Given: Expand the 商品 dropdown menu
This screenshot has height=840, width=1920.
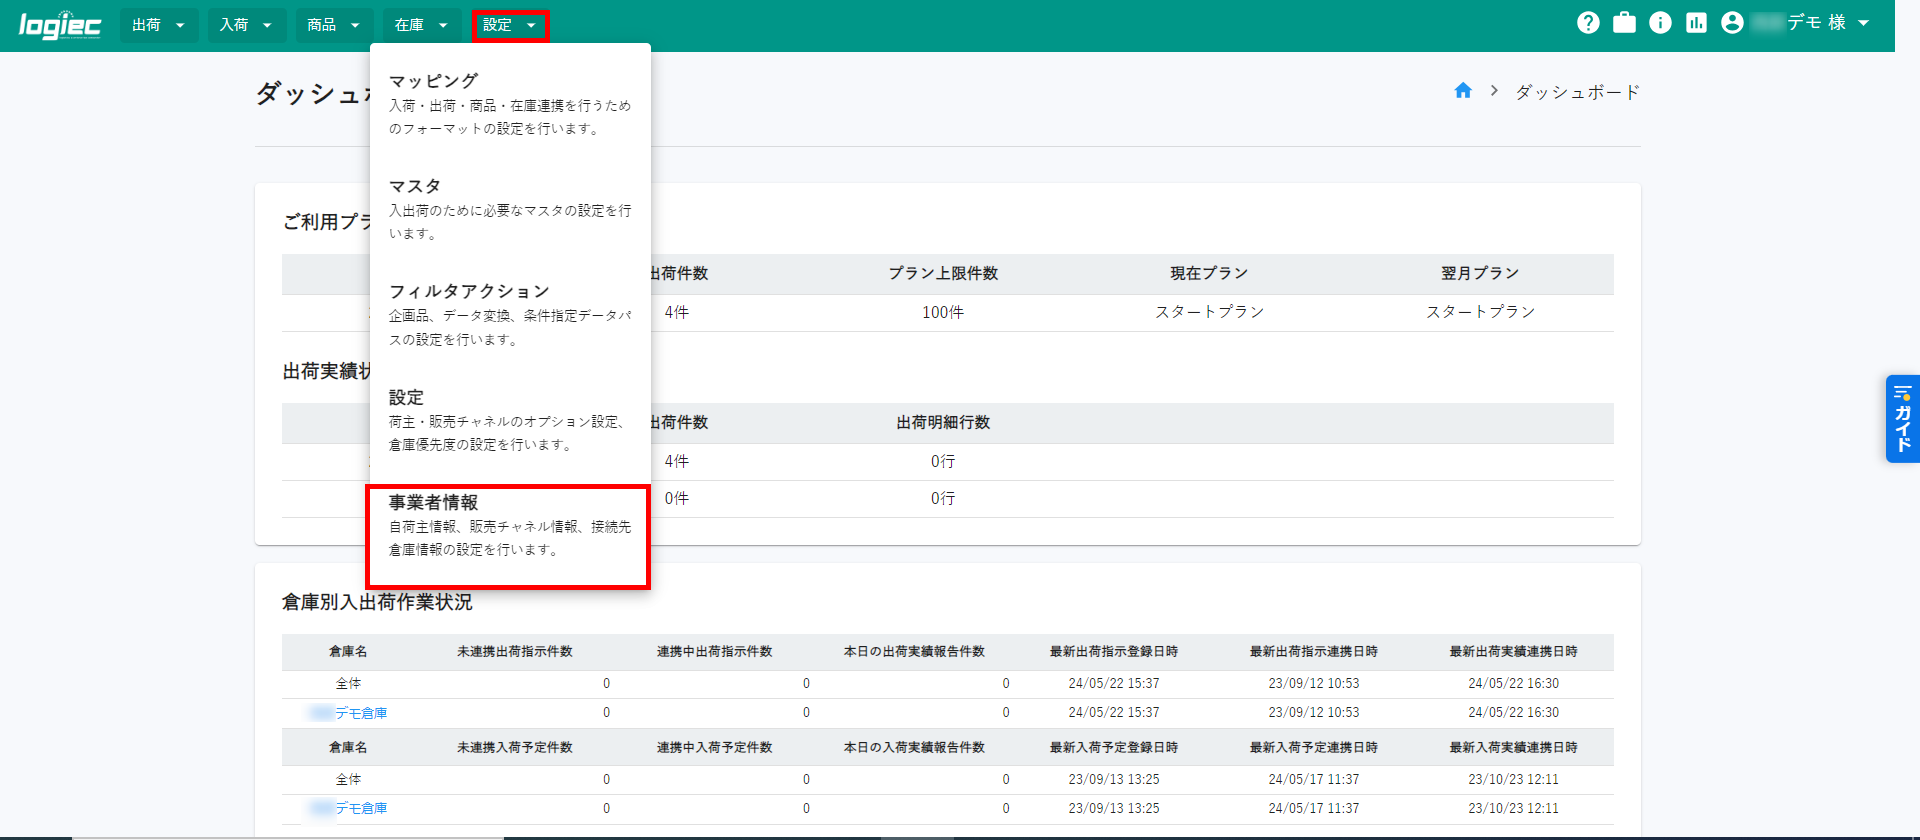Looking at the screenshot, I should click(x=334, y=25).
